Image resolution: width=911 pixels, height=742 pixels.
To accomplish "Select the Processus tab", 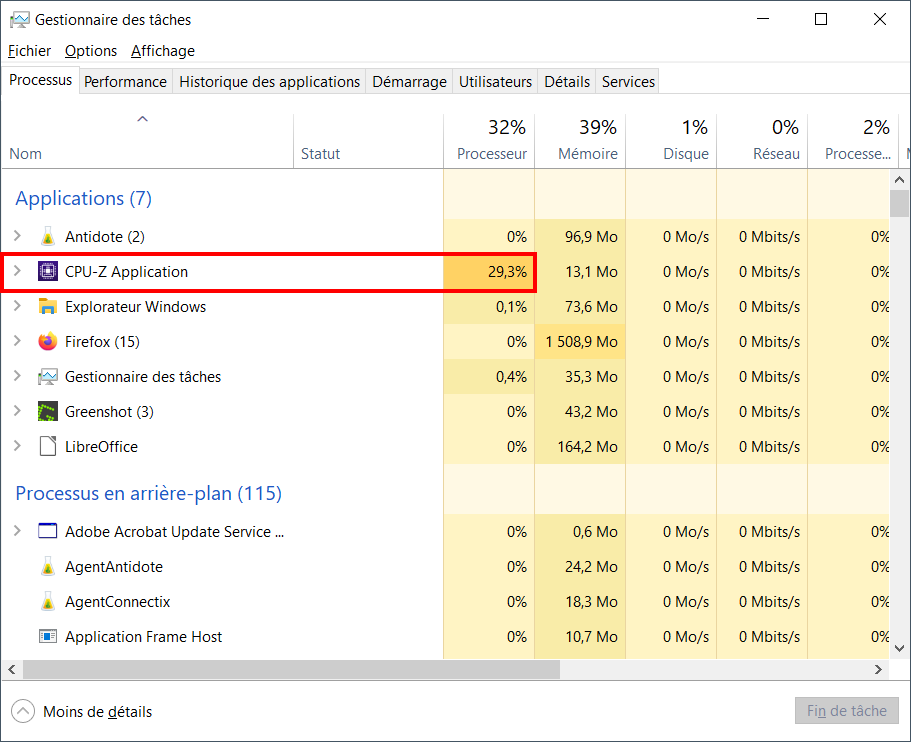I will pyautogui.click(x=41, y=80).
